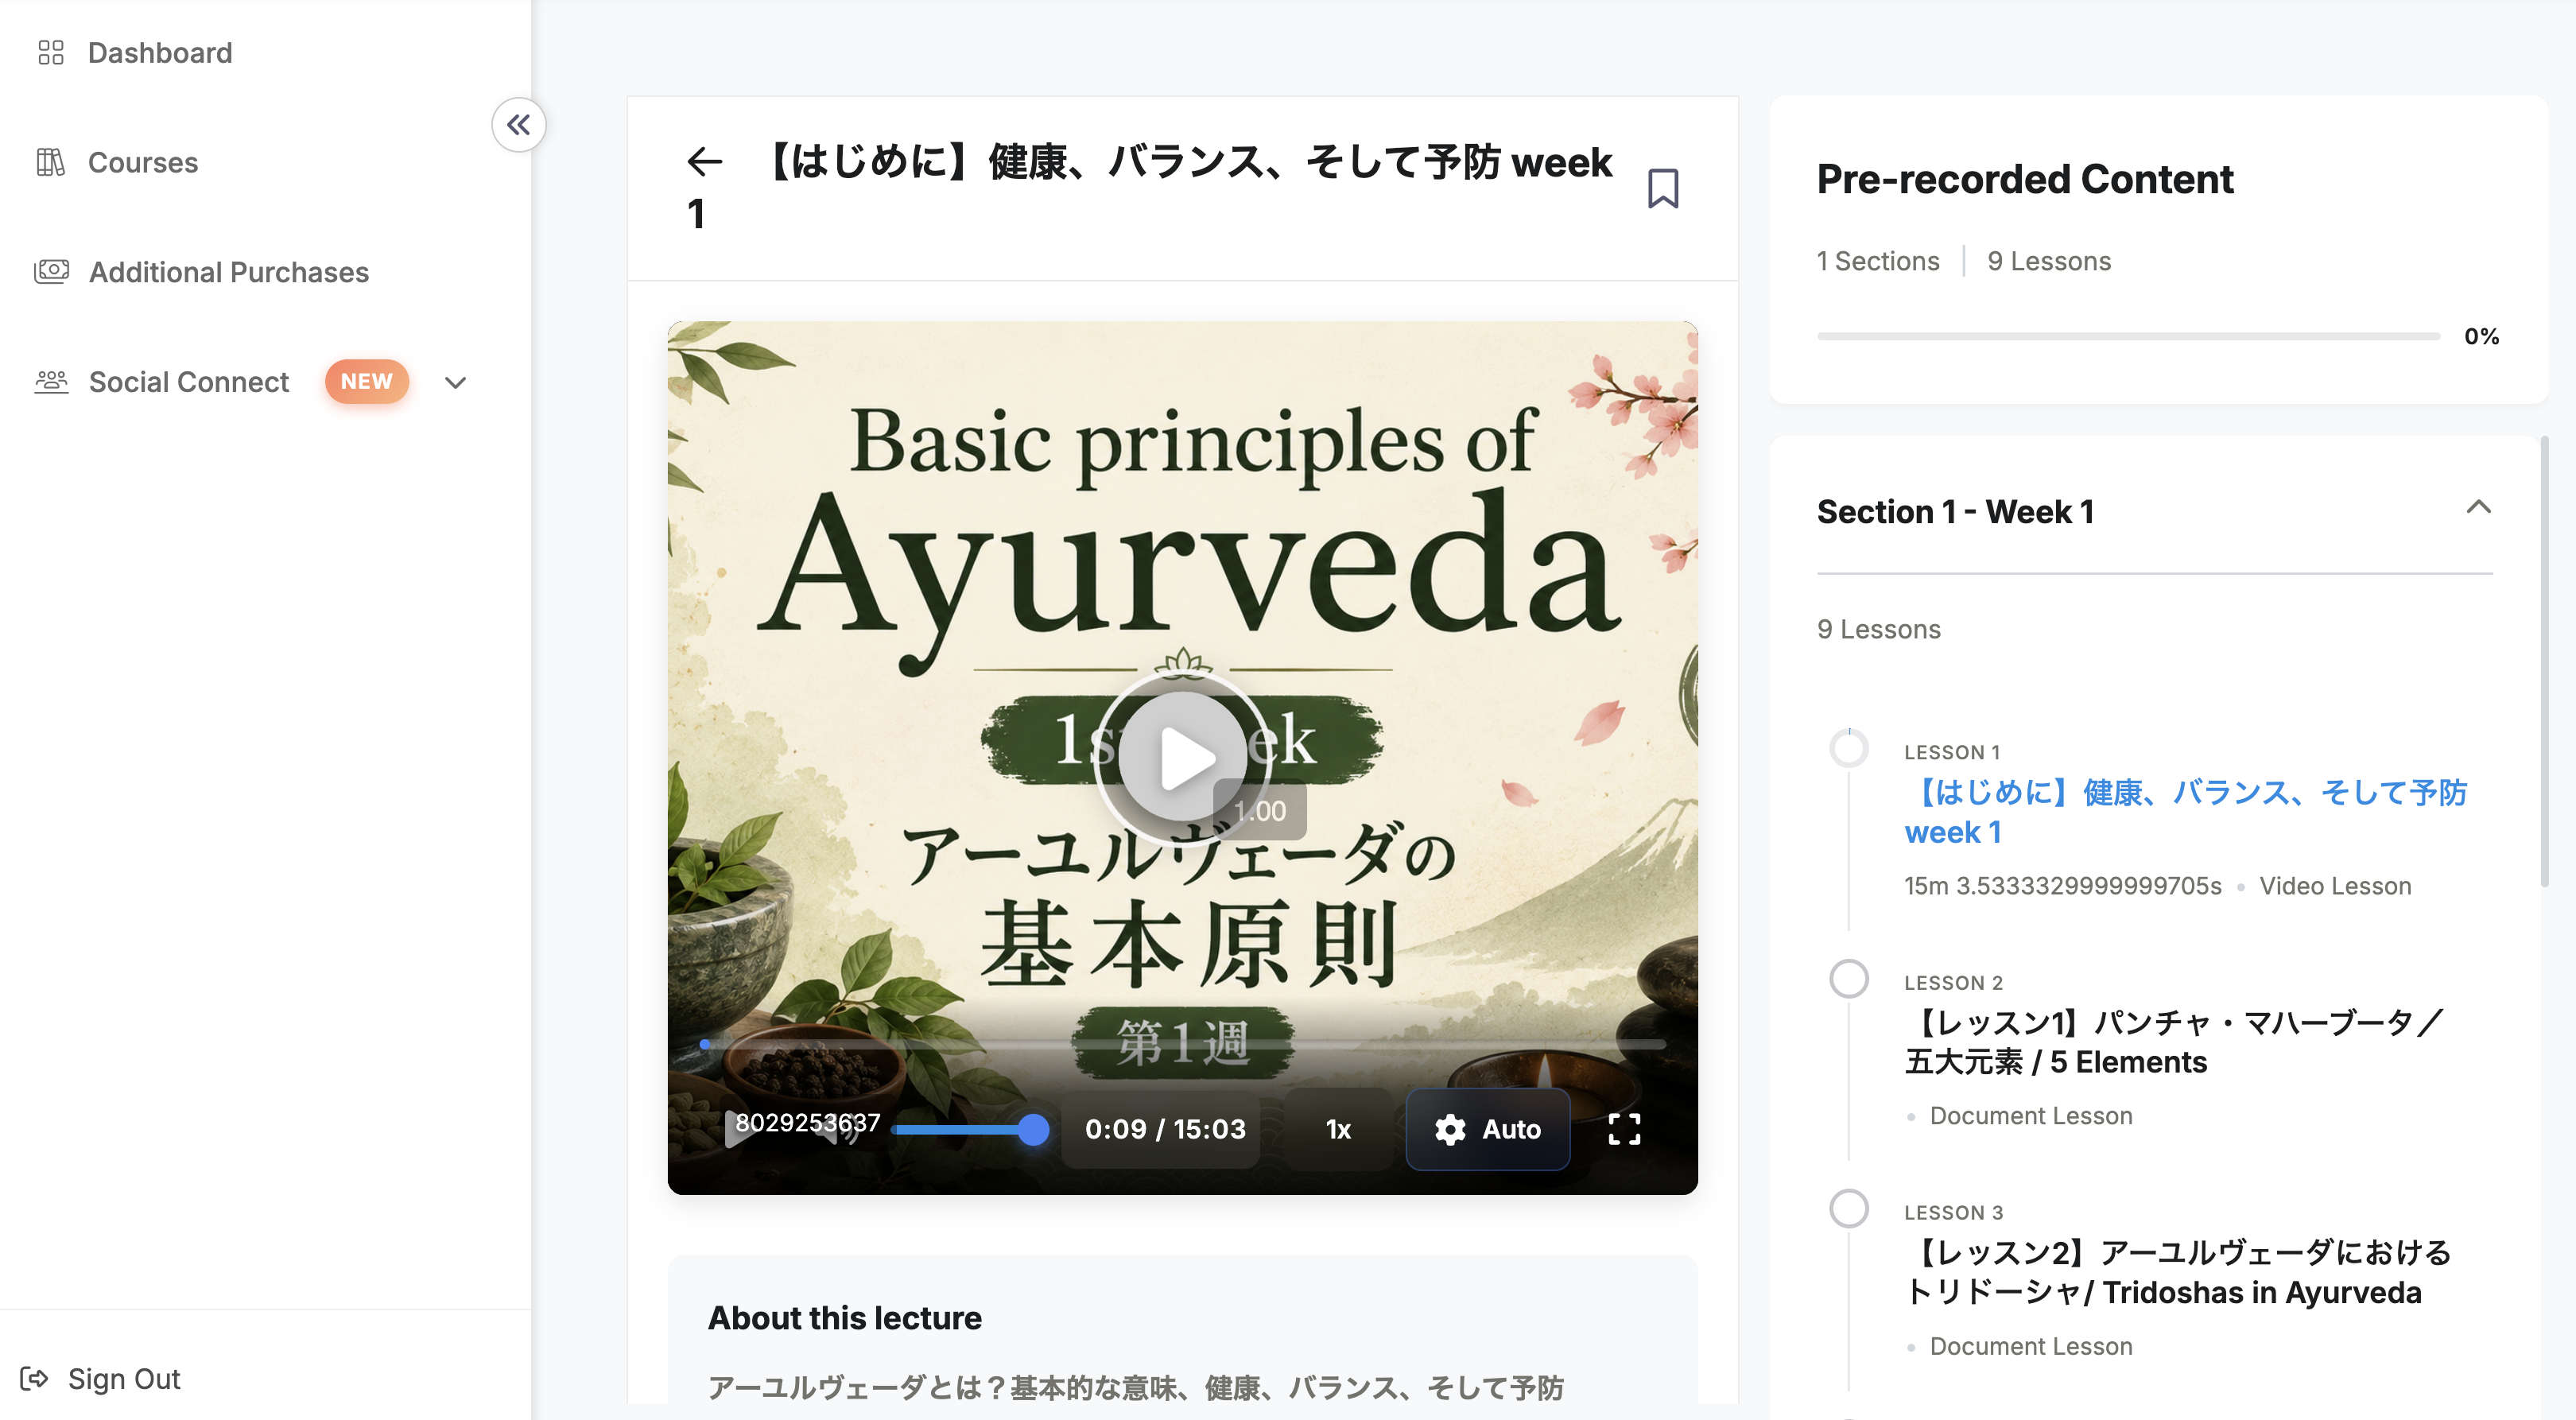Click About this lecture heading

845,1318
